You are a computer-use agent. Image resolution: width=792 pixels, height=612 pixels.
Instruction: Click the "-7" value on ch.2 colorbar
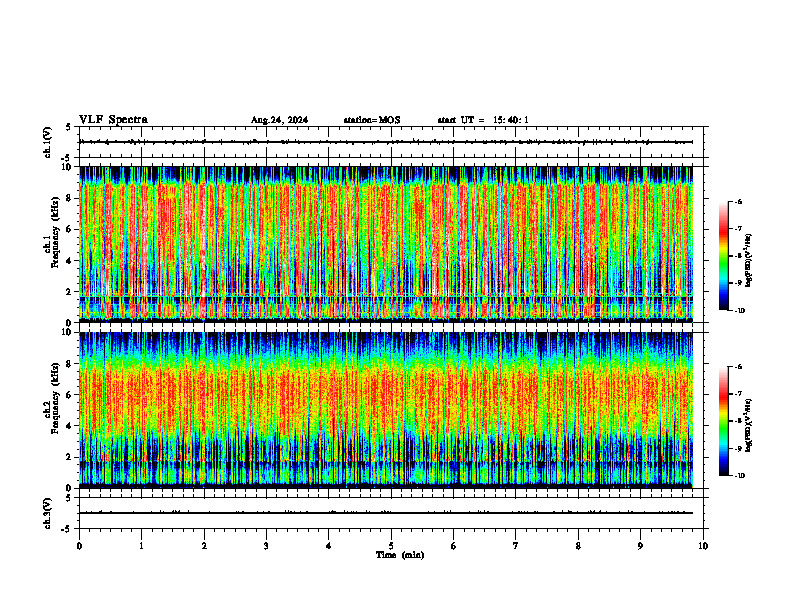(x=738, y=394)
